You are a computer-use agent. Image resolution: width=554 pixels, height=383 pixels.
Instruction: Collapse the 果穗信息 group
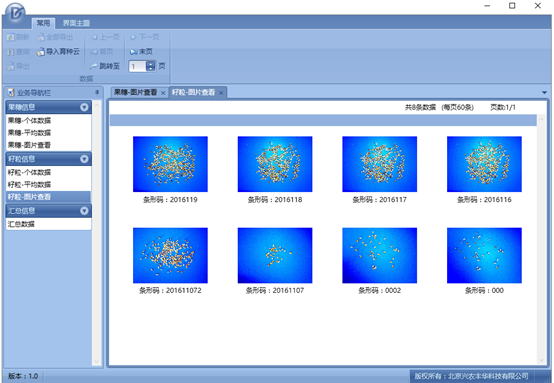pyautogui.click(x=84, y=107)
